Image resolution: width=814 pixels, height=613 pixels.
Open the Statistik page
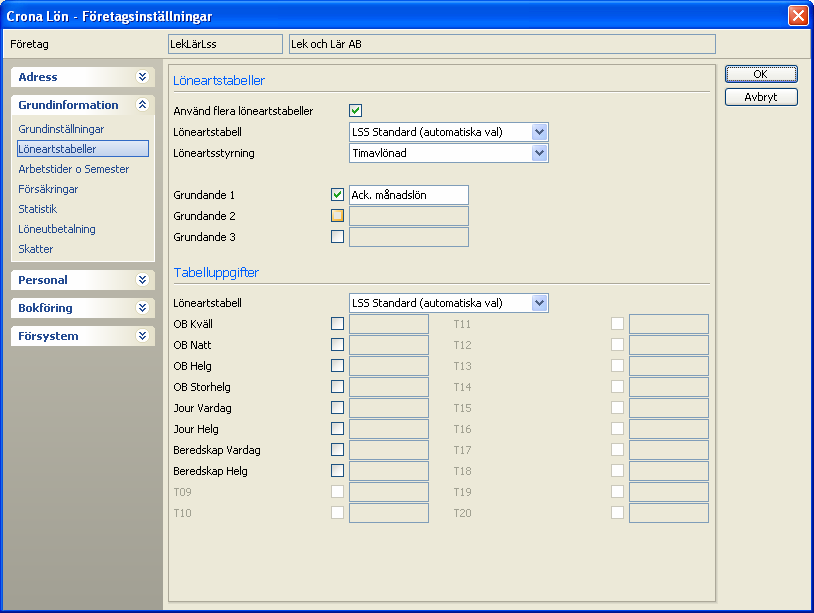(38, 209)
